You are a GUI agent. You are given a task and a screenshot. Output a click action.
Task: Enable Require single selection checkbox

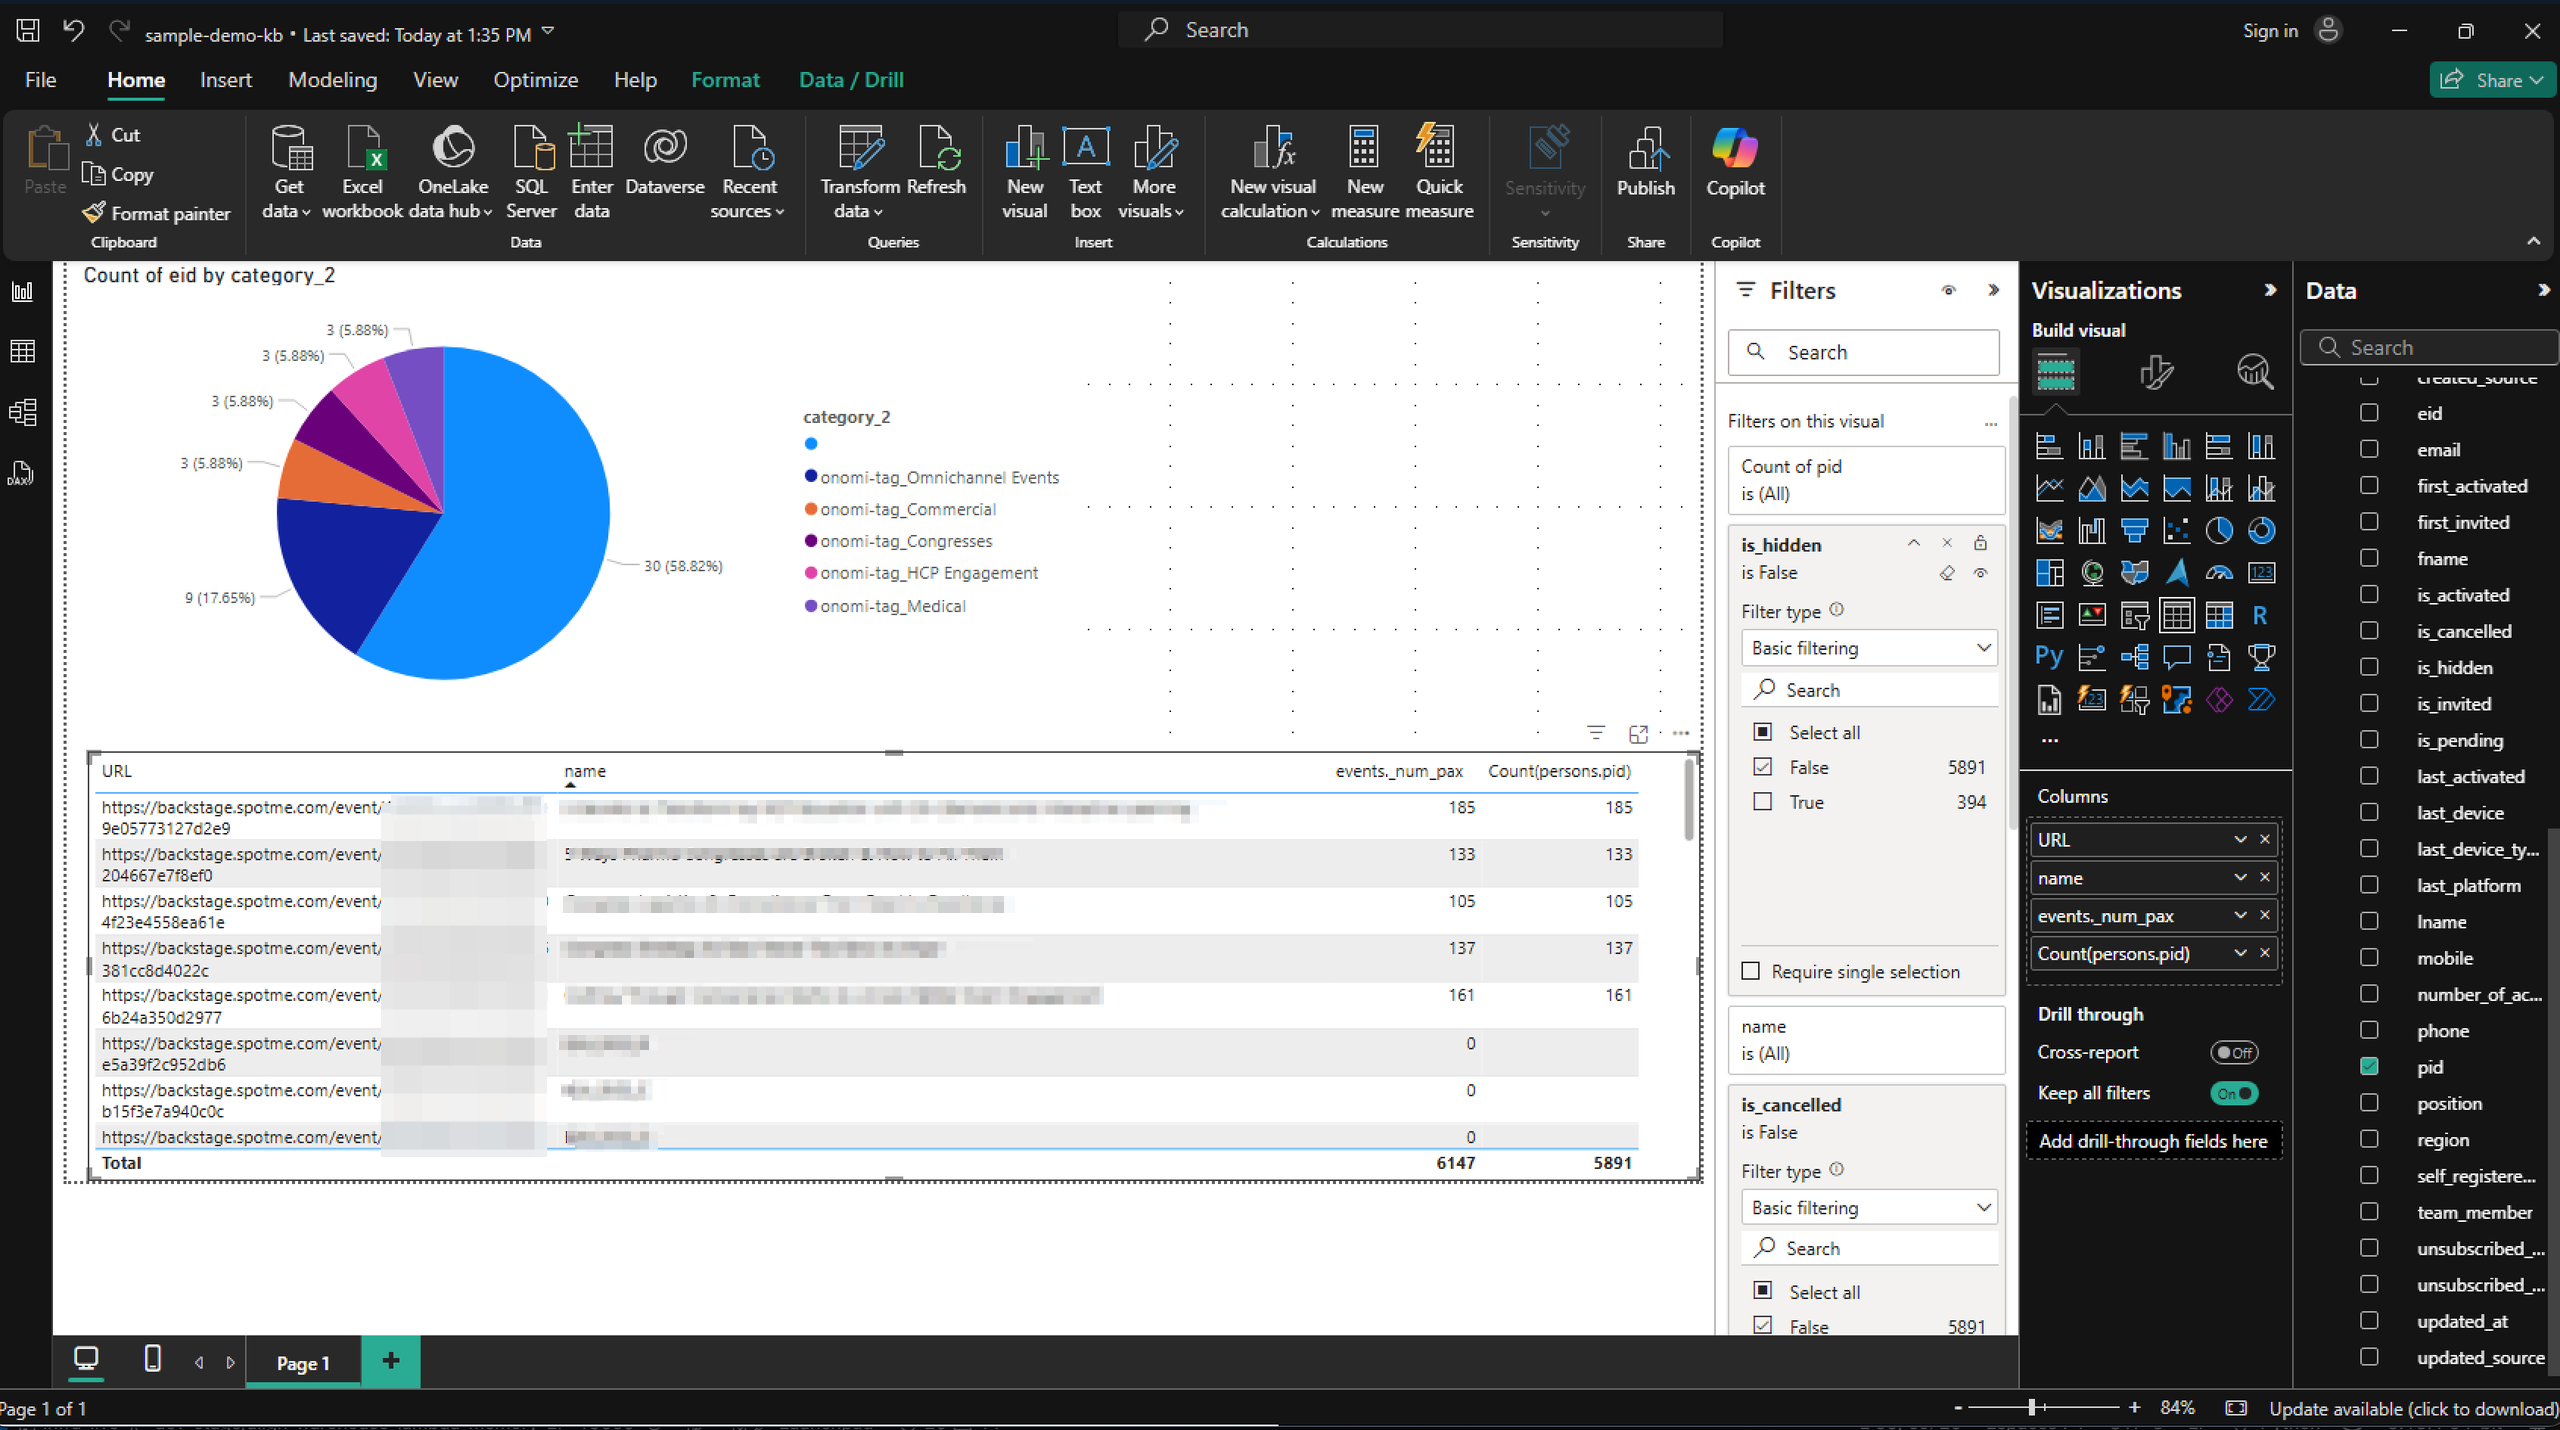coord(1751,971)
